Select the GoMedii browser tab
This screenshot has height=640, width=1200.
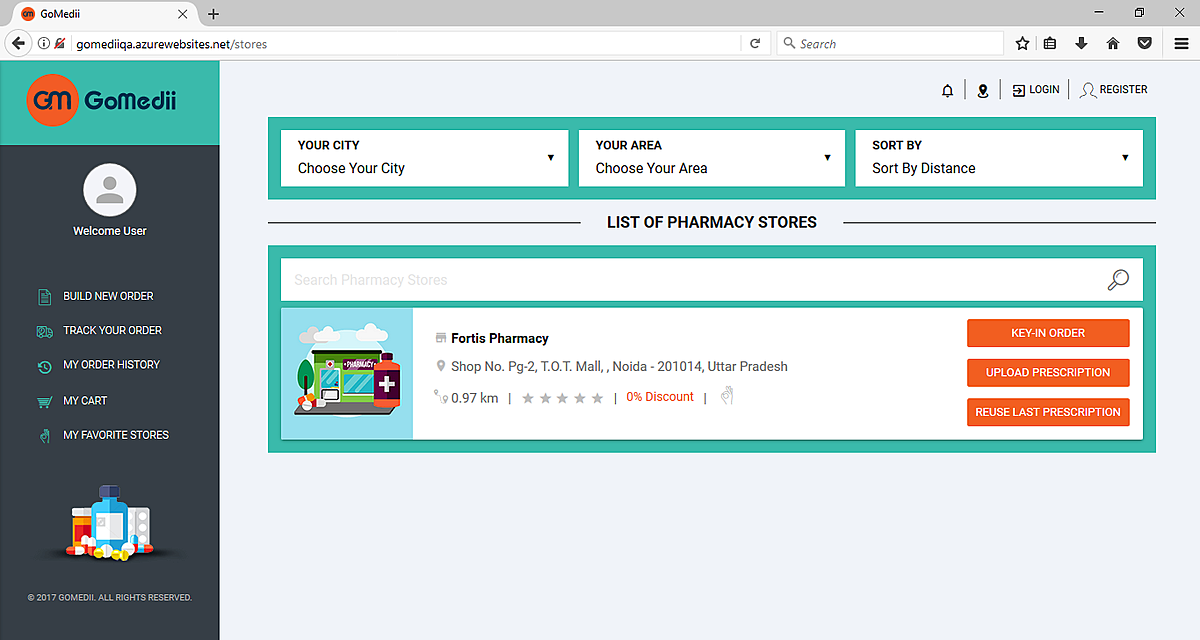pyautogui.click(x=105, y=14)
